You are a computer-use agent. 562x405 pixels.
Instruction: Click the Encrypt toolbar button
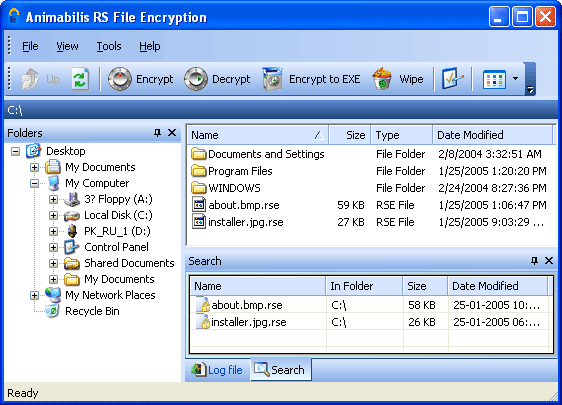140,79
